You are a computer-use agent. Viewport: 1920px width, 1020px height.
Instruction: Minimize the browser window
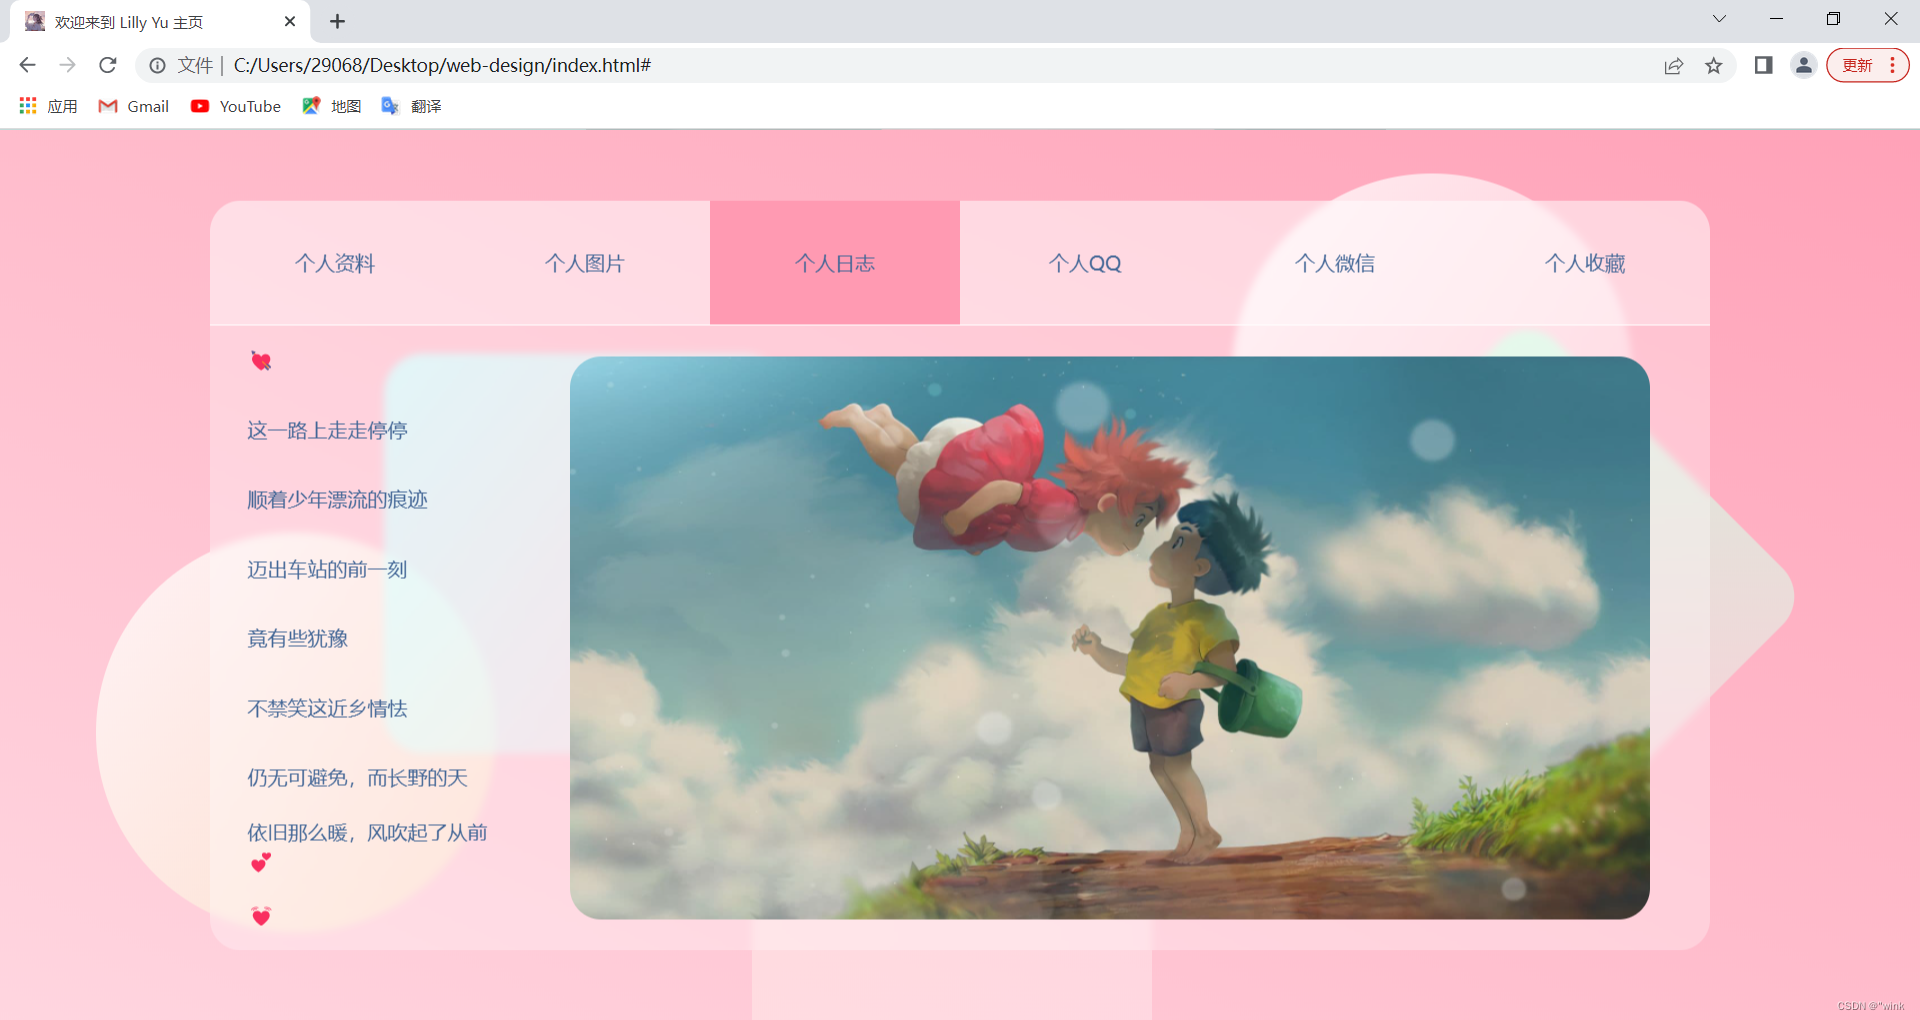(1776, 19)
